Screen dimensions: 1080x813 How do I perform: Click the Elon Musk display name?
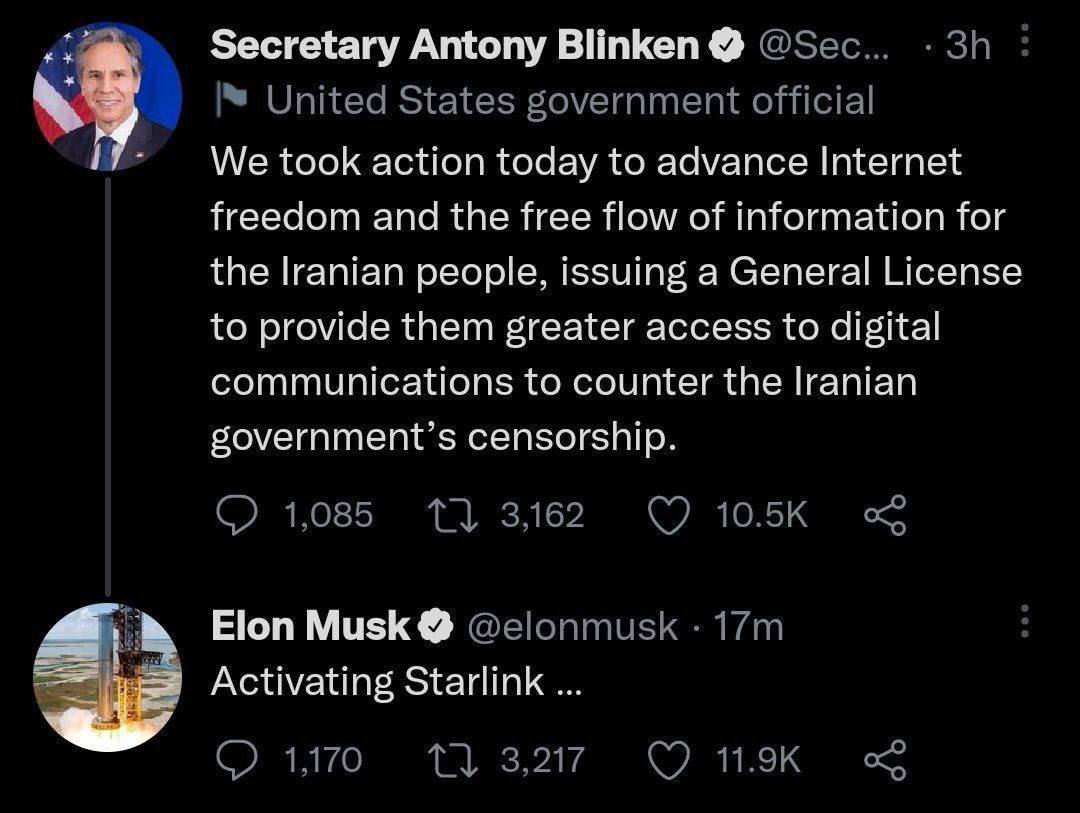311,627
